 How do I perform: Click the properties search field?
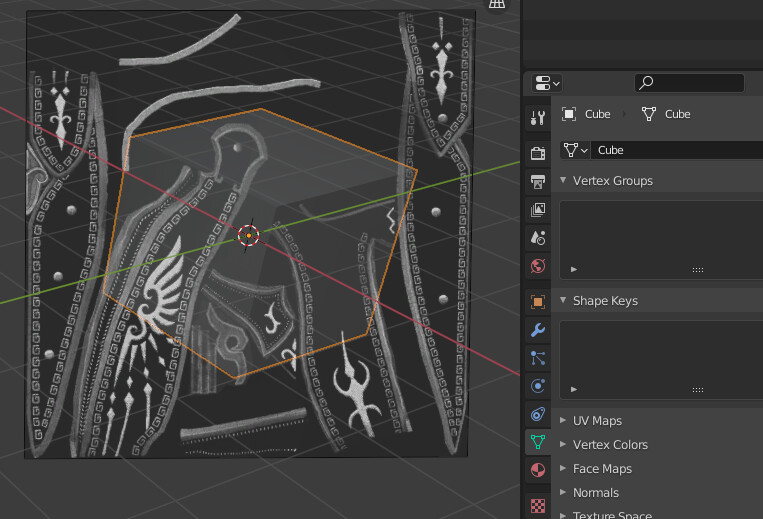[690, 83]
